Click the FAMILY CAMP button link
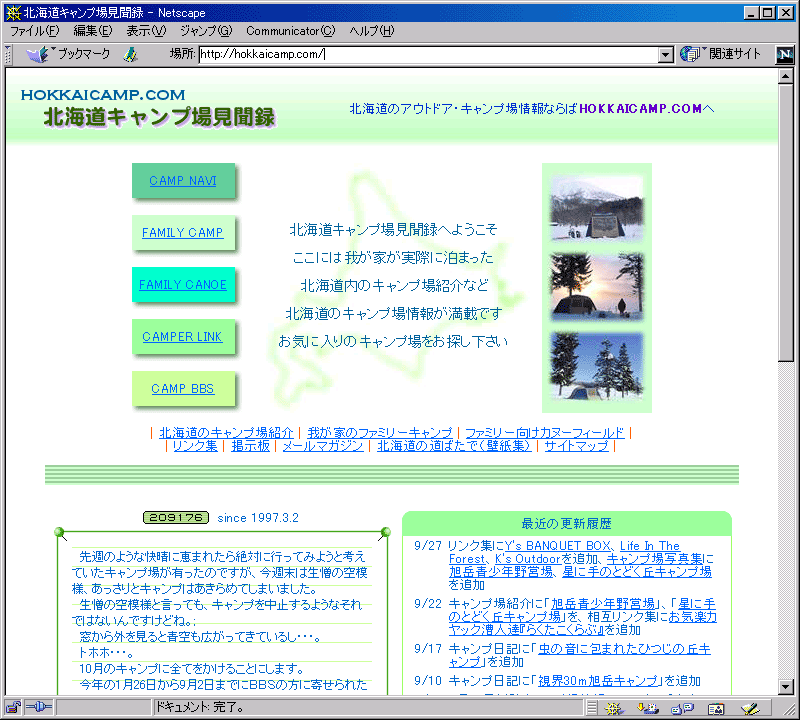 point(183,233)
